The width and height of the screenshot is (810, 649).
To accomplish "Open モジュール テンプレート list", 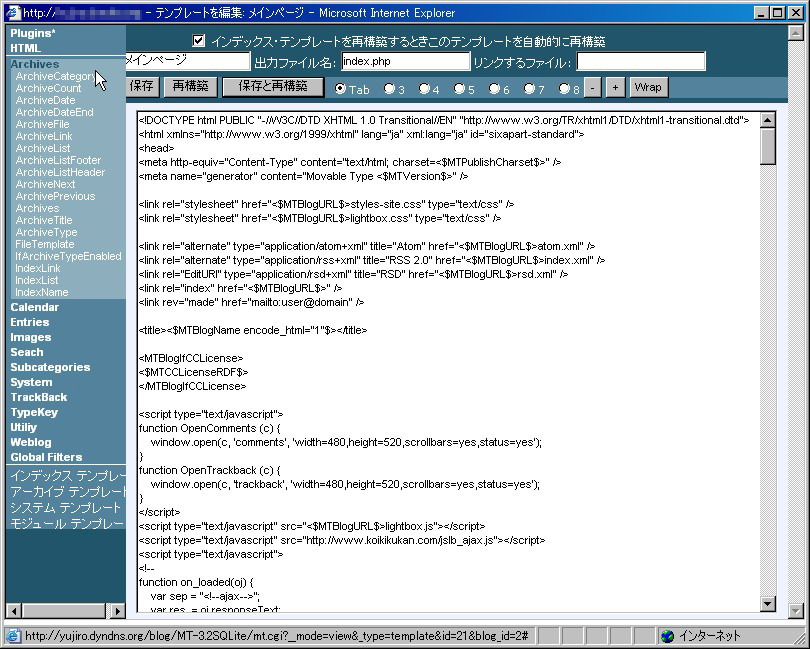I will tap(68, 523).
